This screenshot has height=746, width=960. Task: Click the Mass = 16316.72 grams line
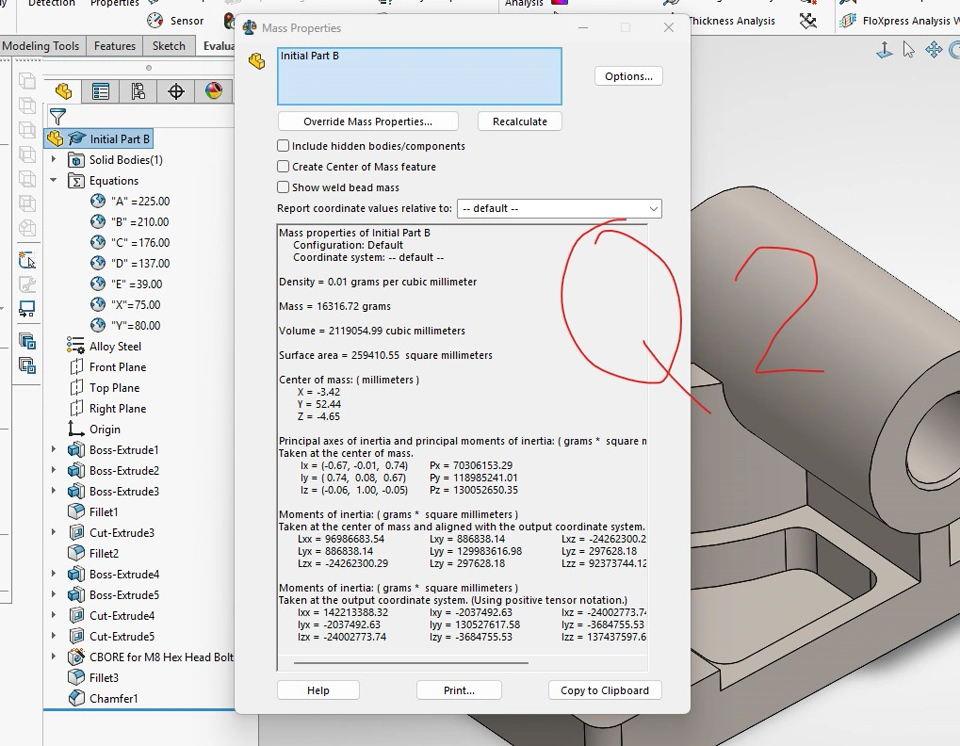point(334,306)
